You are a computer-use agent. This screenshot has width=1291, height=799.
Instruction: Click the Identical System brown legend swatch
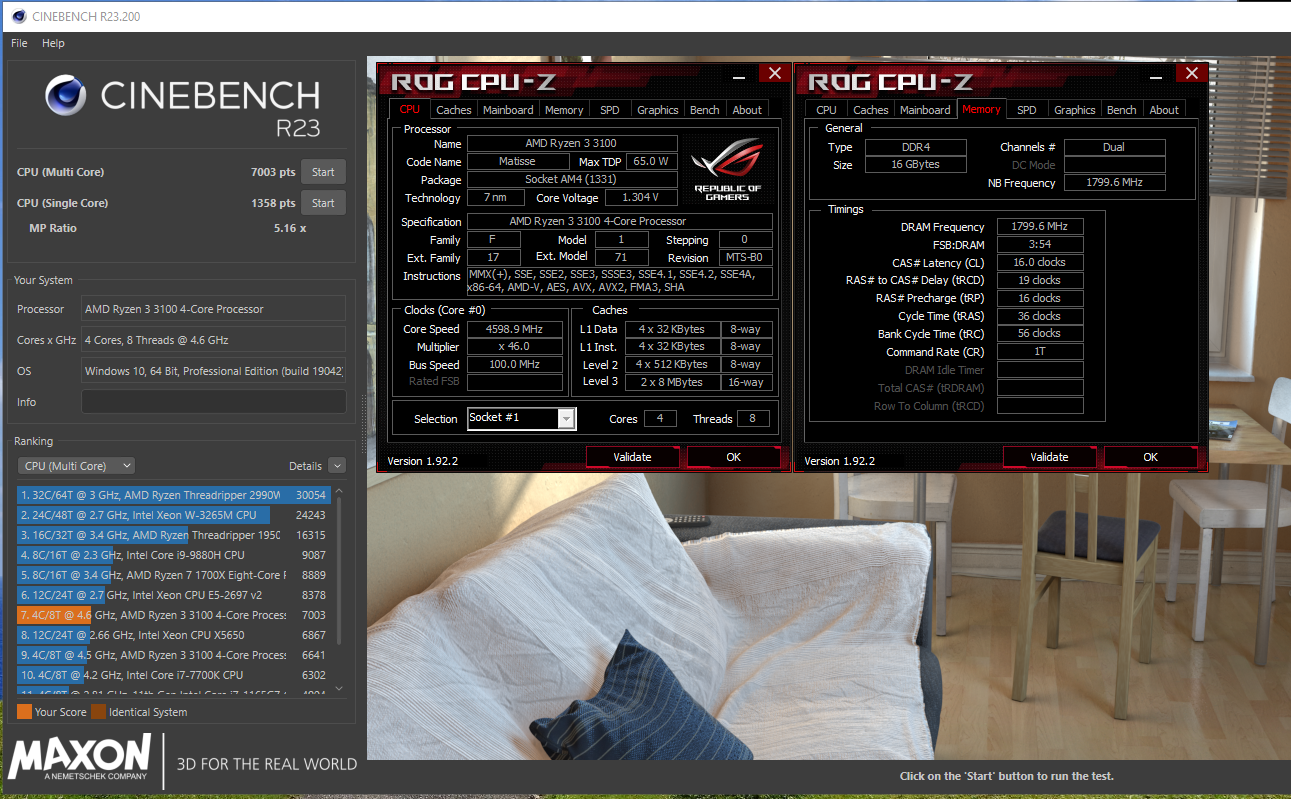pos(99,712)
